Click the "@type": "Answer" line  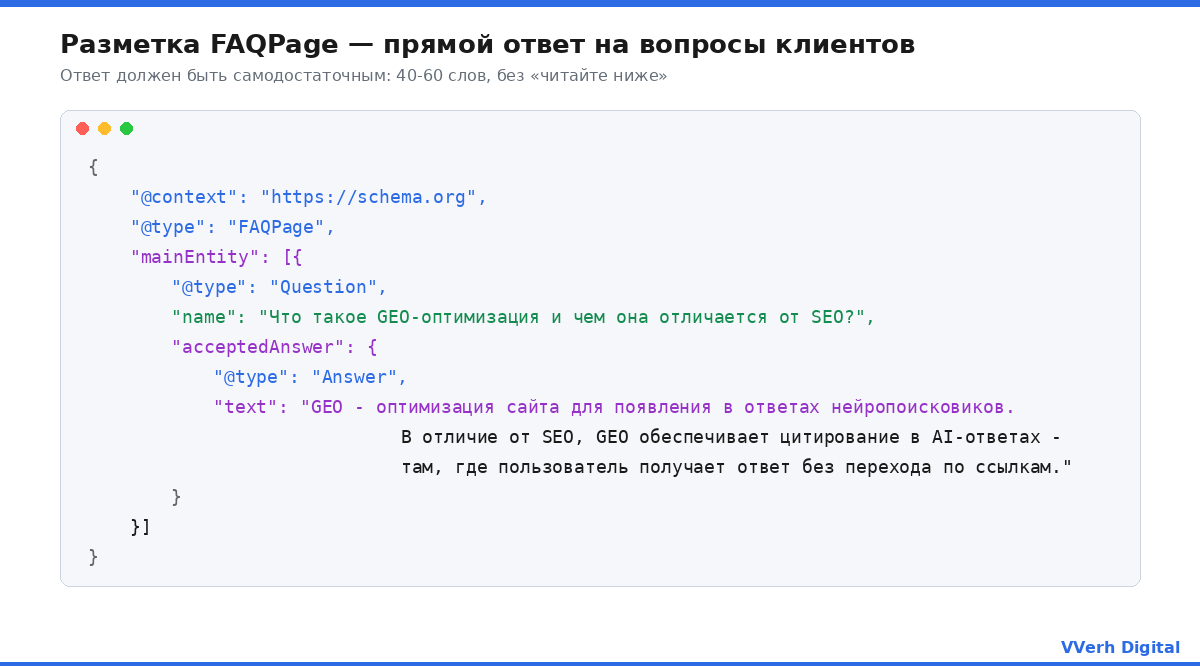(x=310, y=377)
